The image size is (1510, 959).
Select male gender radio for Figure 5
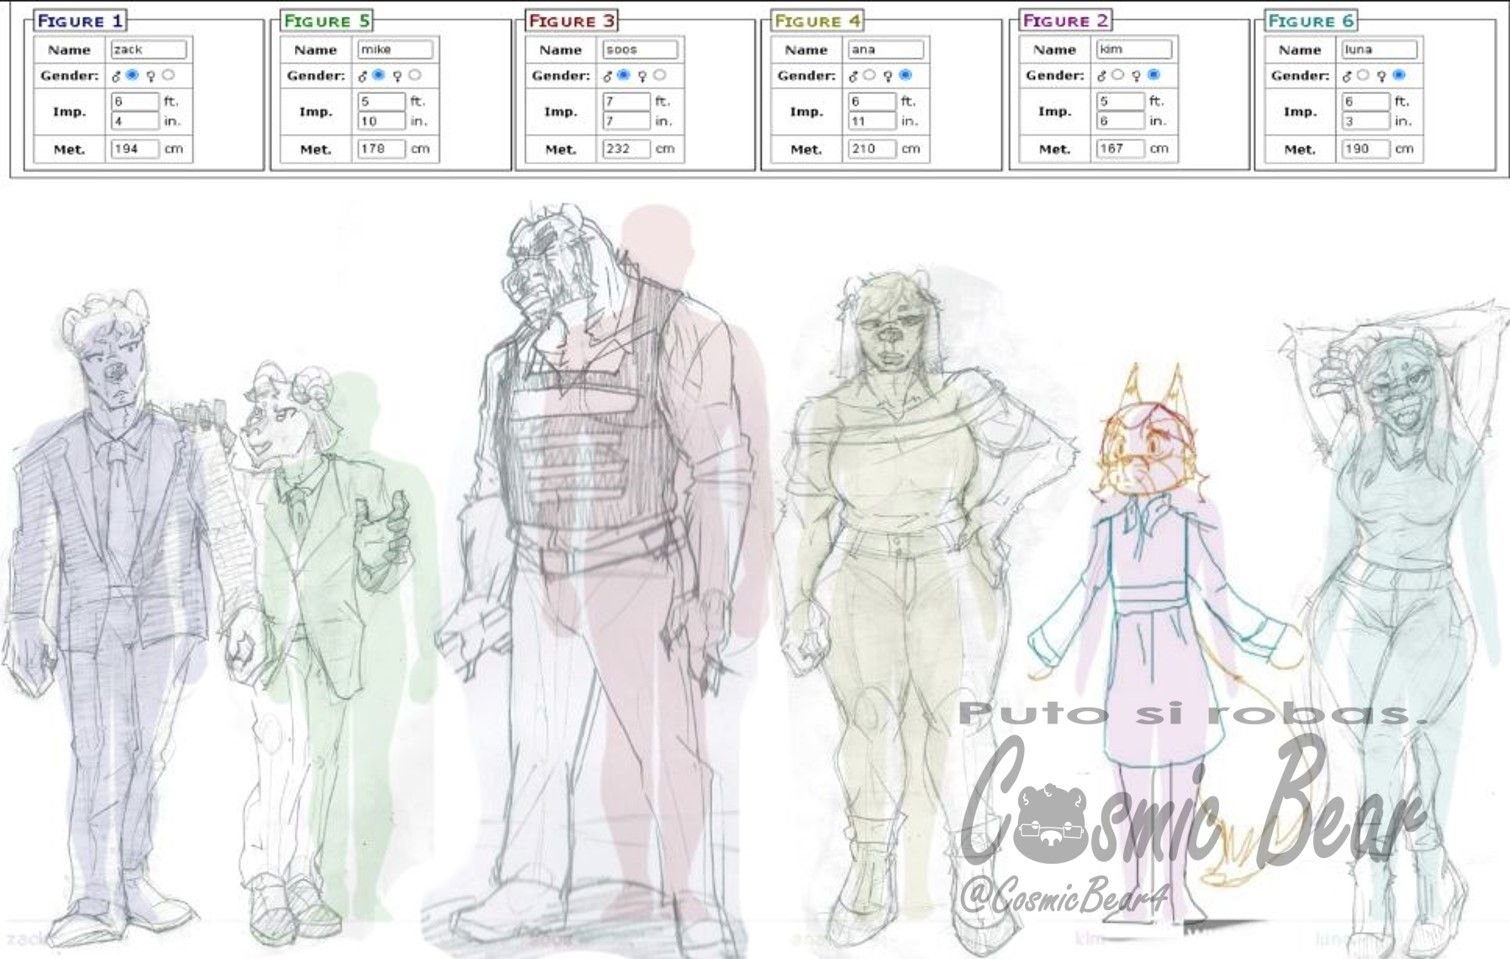point(378,75)
